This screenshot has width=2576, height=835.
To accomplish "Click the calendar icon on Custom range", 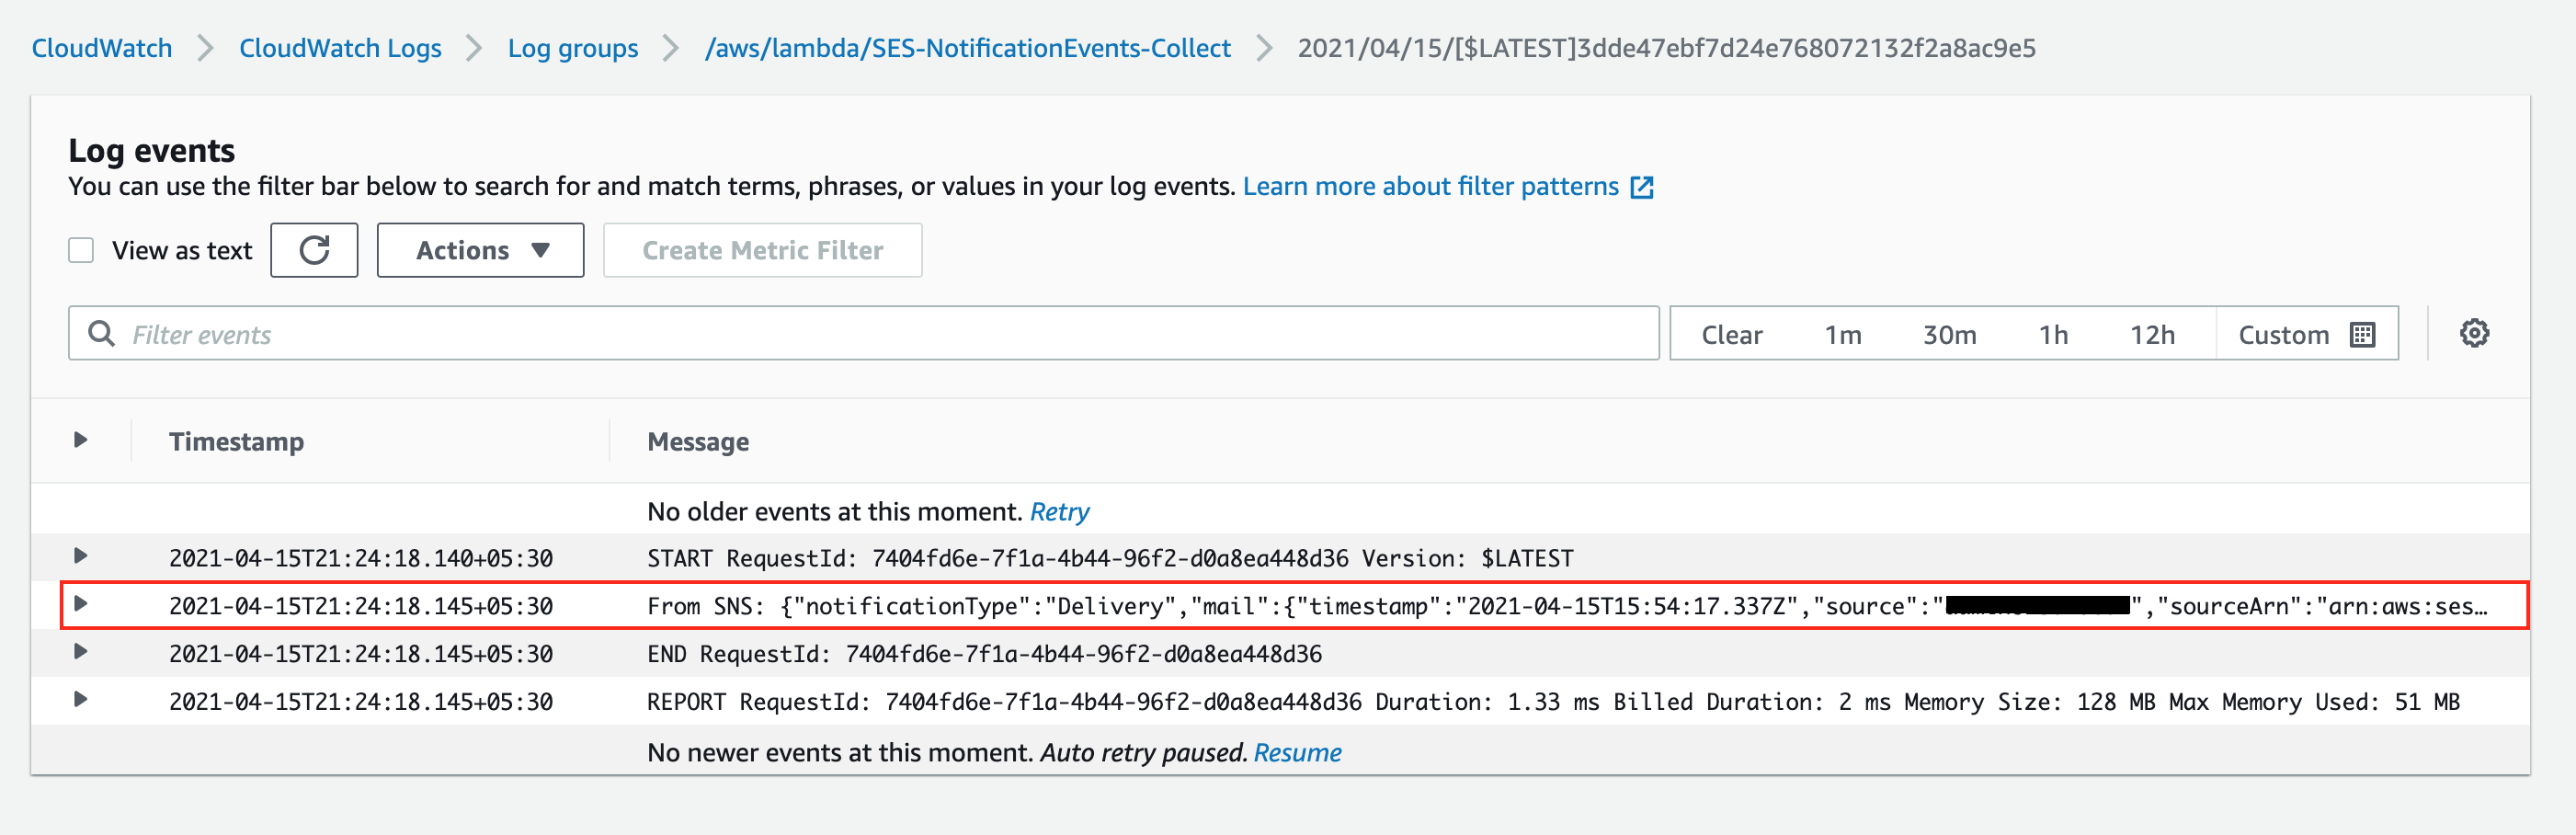I will 2362,335.
